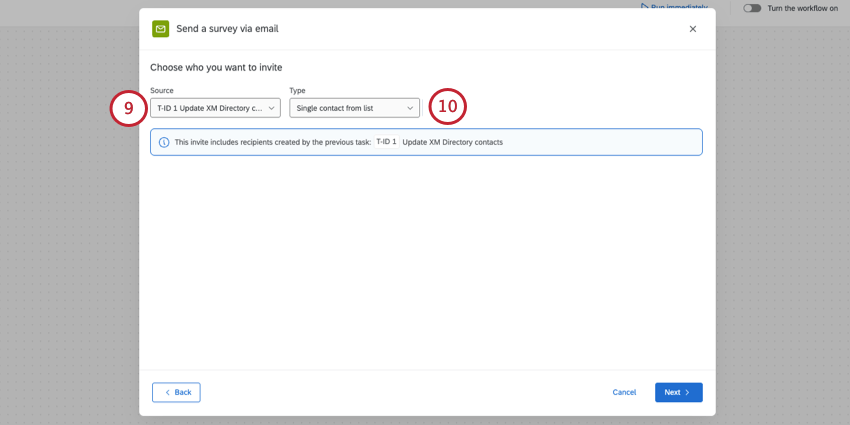Click the 'Send a survey via email' title

coord(227,29)
